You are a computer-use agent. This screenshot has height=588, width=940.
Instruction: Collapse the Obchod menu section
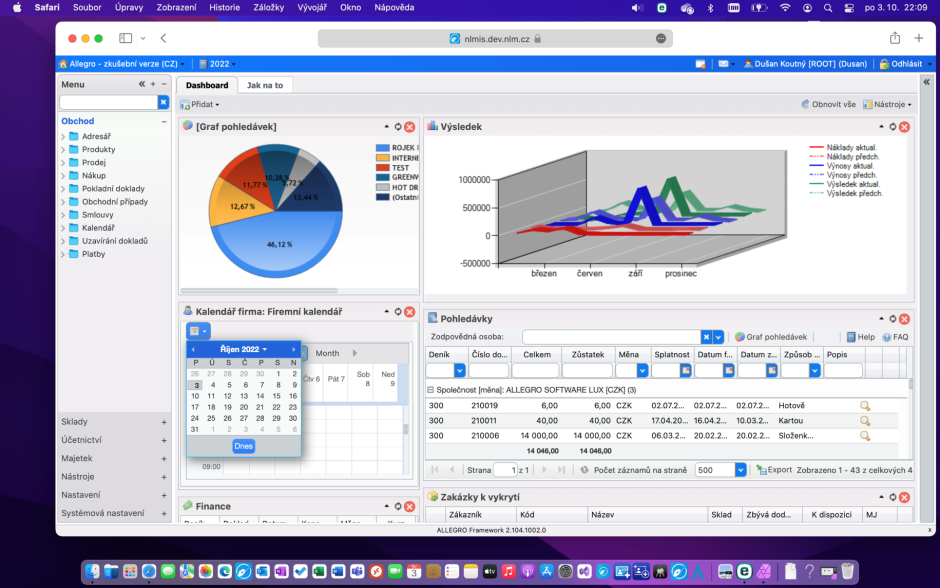(x=164, y=121)
